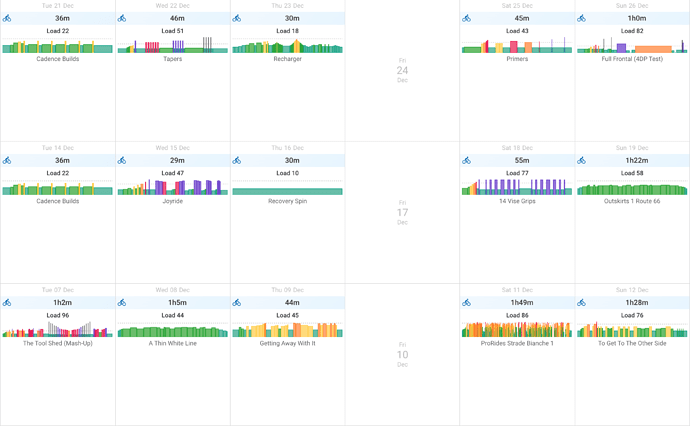
Task: Click the cycling icon on Thu 09 Dec
Action: pyautogui.click(x=237, y=303)
